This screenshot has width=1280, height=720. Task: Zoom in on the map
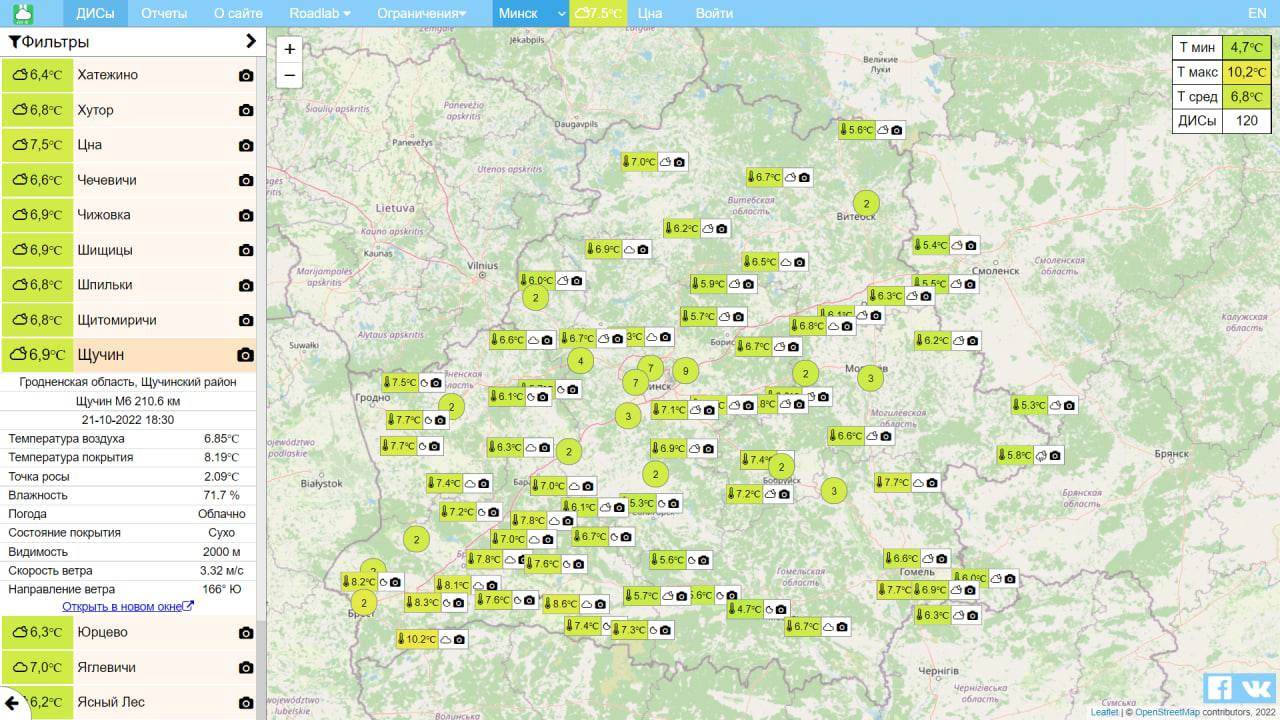coord(290,49)
